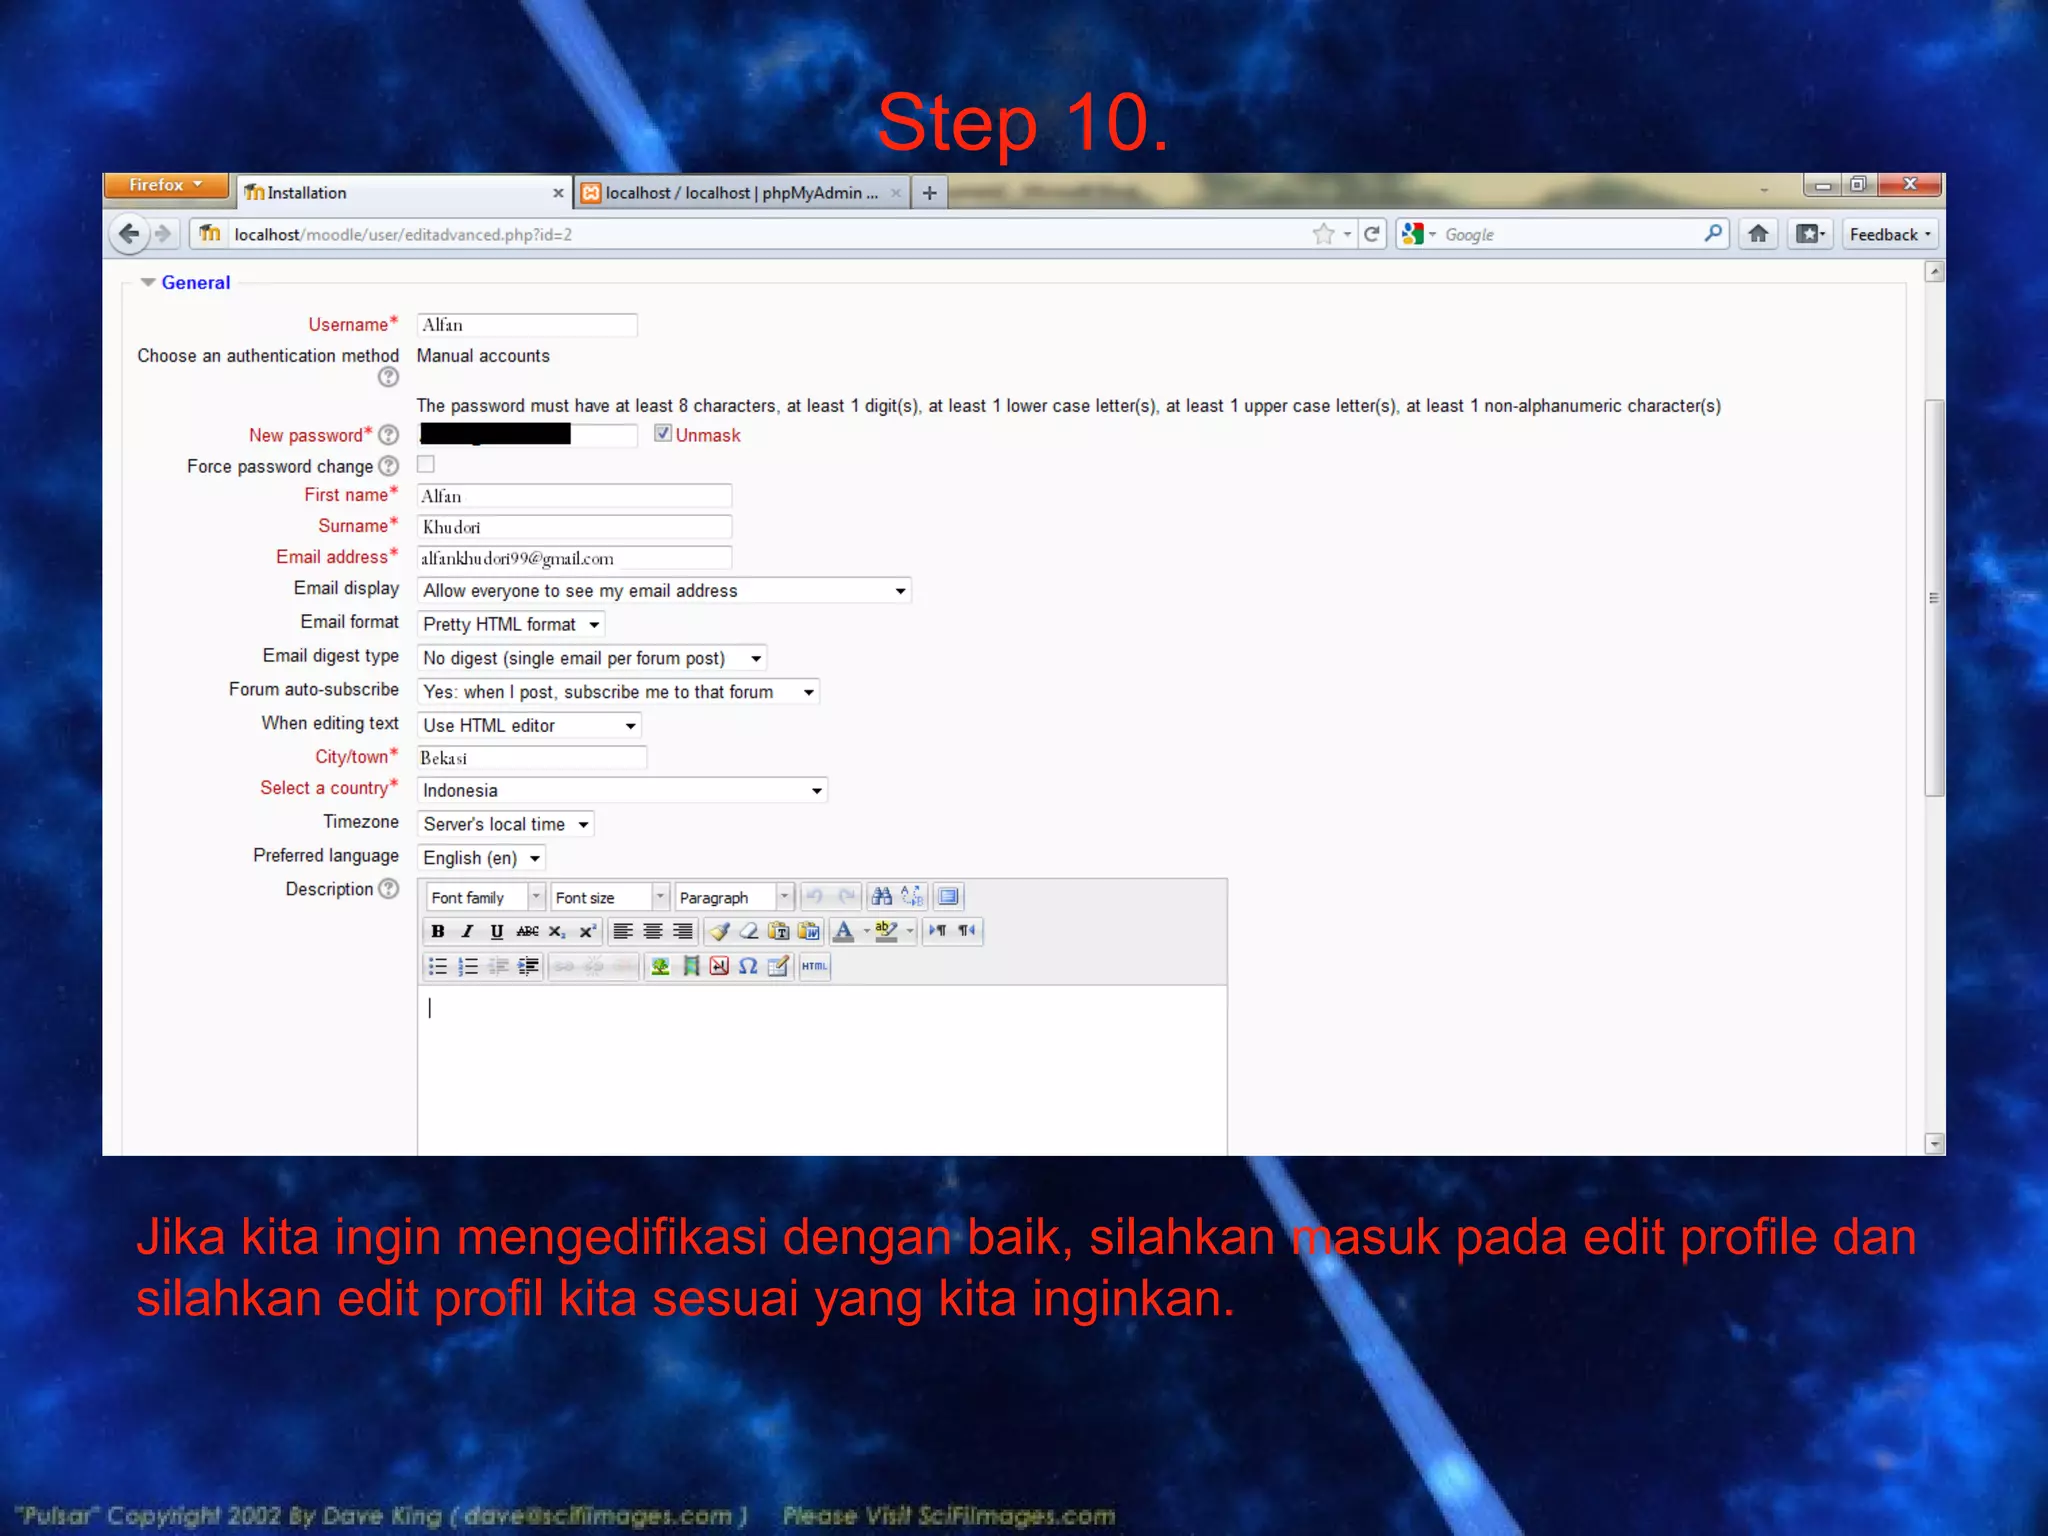
Task: Click the page vertical scrollbar thumb
Action: [1934, 598]
